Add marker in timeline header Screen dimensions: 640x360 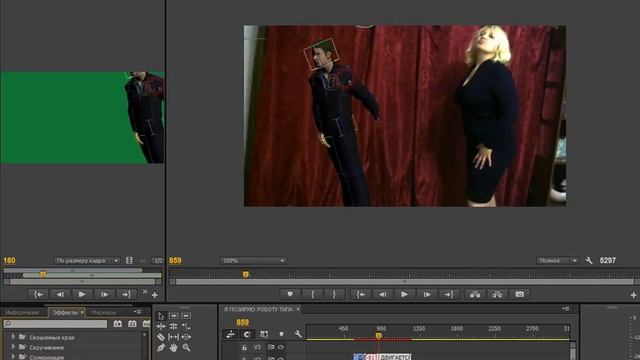(281, 334)
